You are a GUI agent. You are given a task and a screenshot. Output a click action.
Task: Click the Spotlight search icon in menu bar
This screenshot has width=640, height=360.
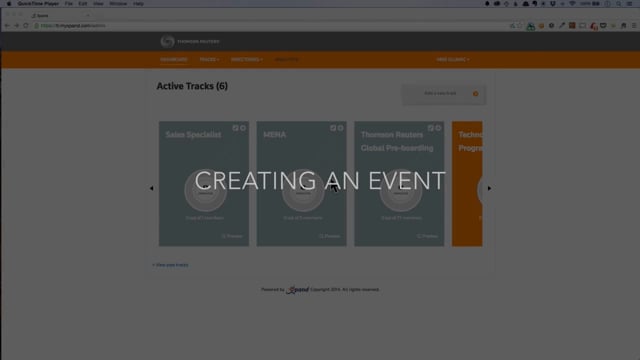tap(619, 4)
